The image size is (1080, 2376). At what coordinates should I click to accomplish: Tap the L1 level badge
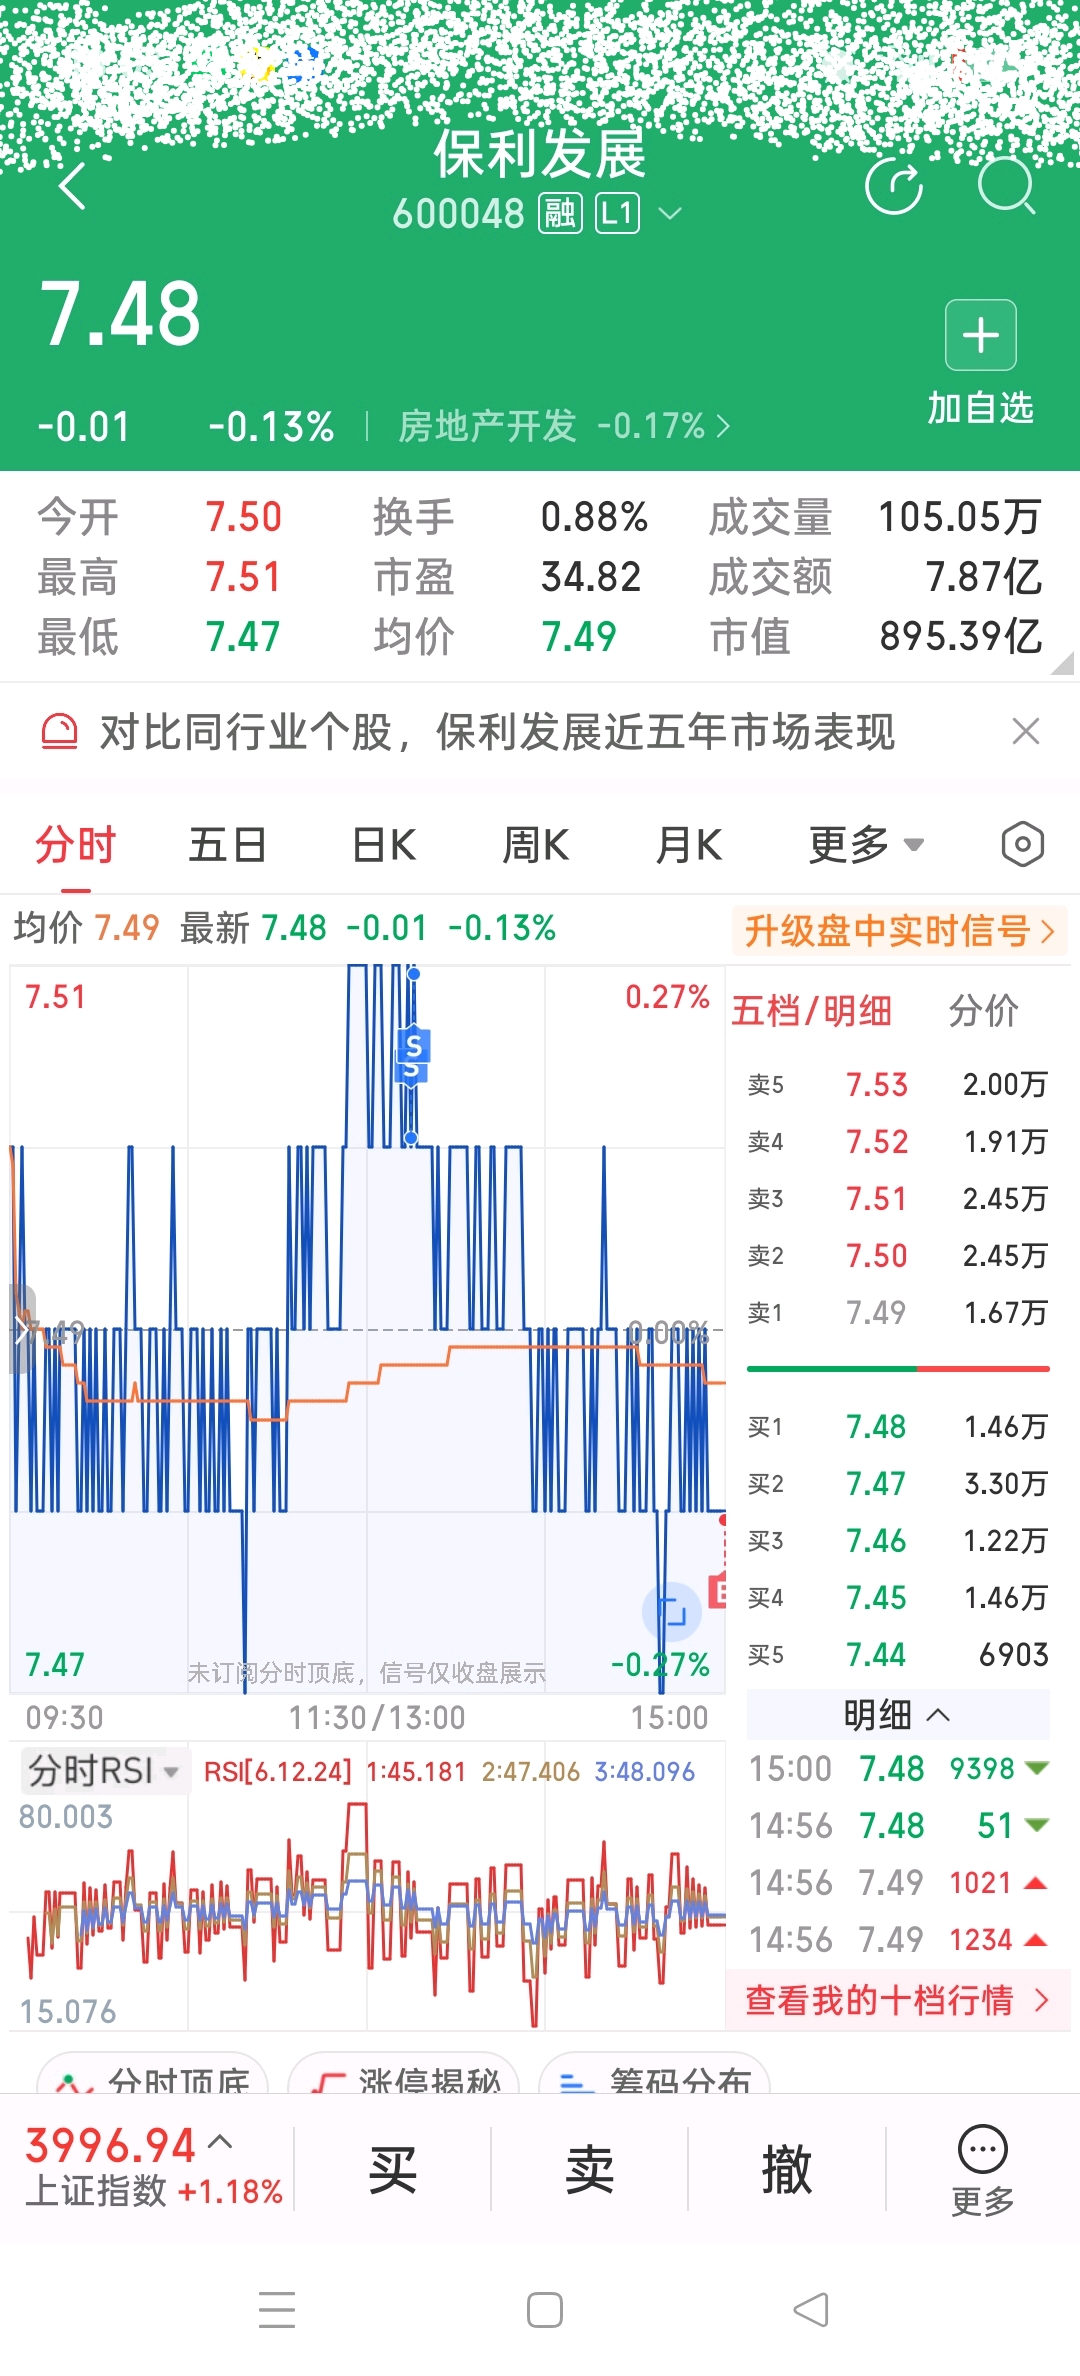click(x=617, y=213)
